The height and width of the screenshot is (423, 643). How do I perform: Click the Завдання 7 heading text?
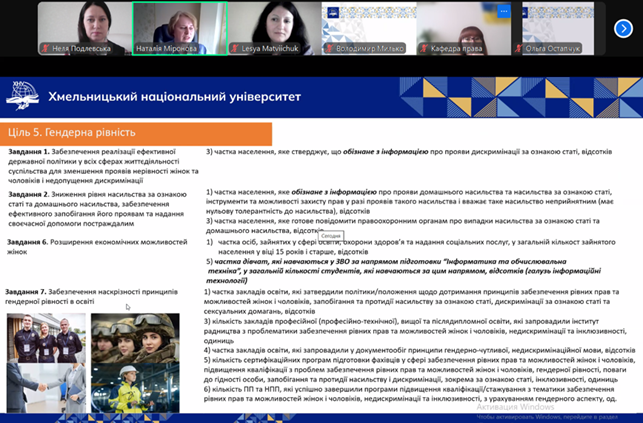point(25,292)
